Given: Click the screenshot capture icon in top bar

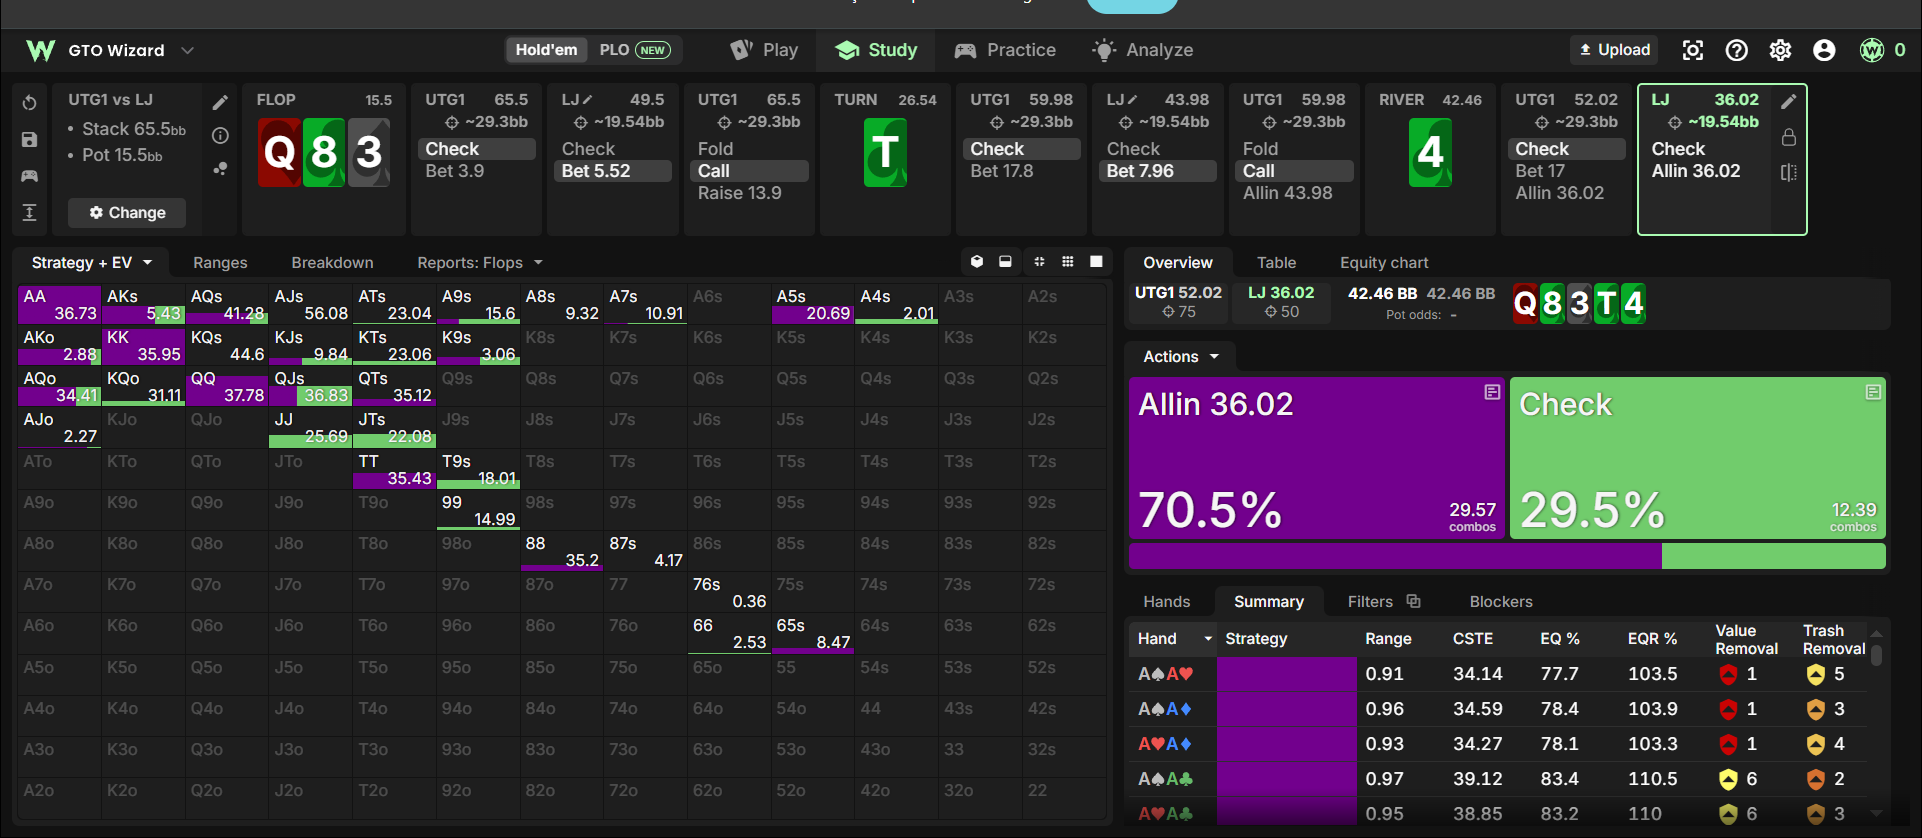Looking at the screenshot, I should (1692, 50).
